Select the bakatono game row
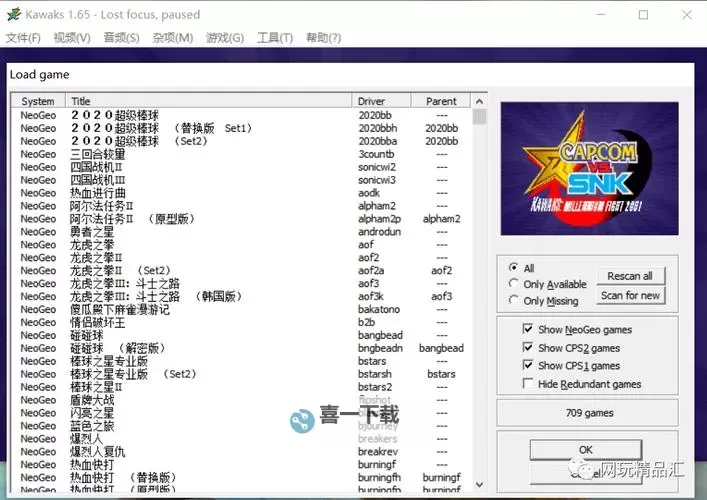The height and width of the screenshot is (500, 707). click(242, 310)
